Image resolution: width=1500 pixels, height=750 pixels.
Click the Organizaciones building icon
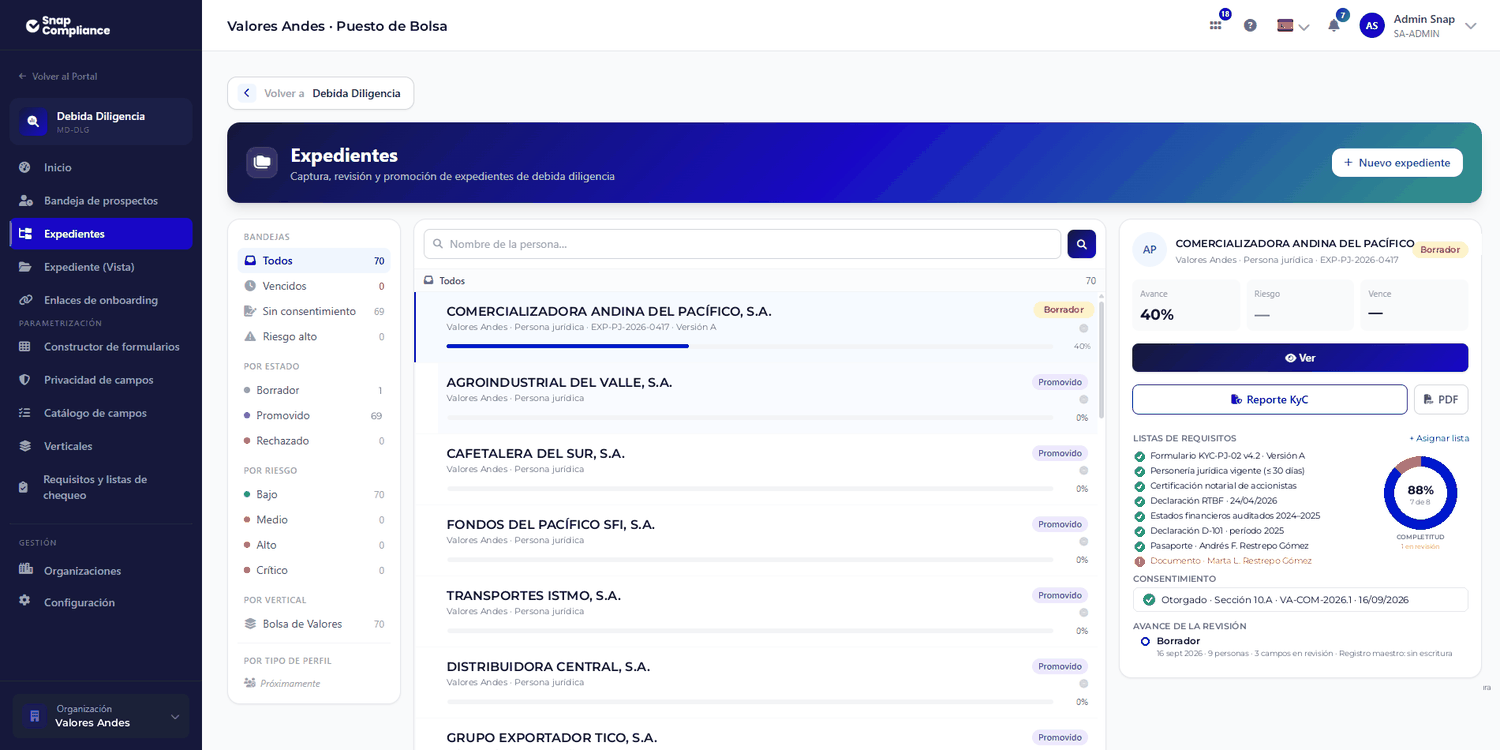(x=25, y=570)
